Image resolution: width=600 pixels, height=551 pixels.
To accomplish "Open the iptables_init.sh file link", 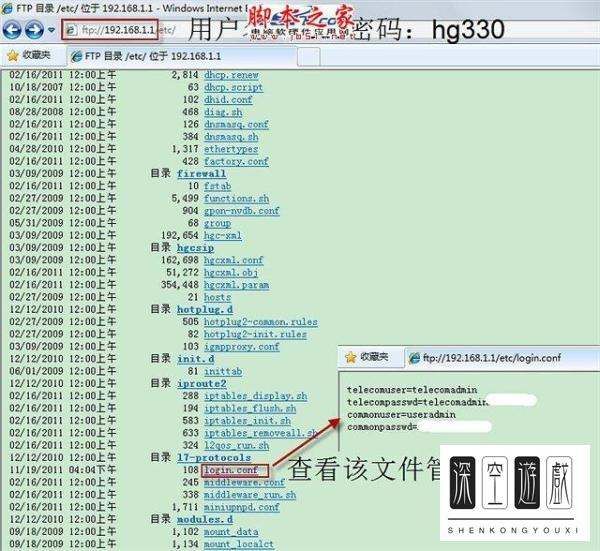I will [247, 421].
